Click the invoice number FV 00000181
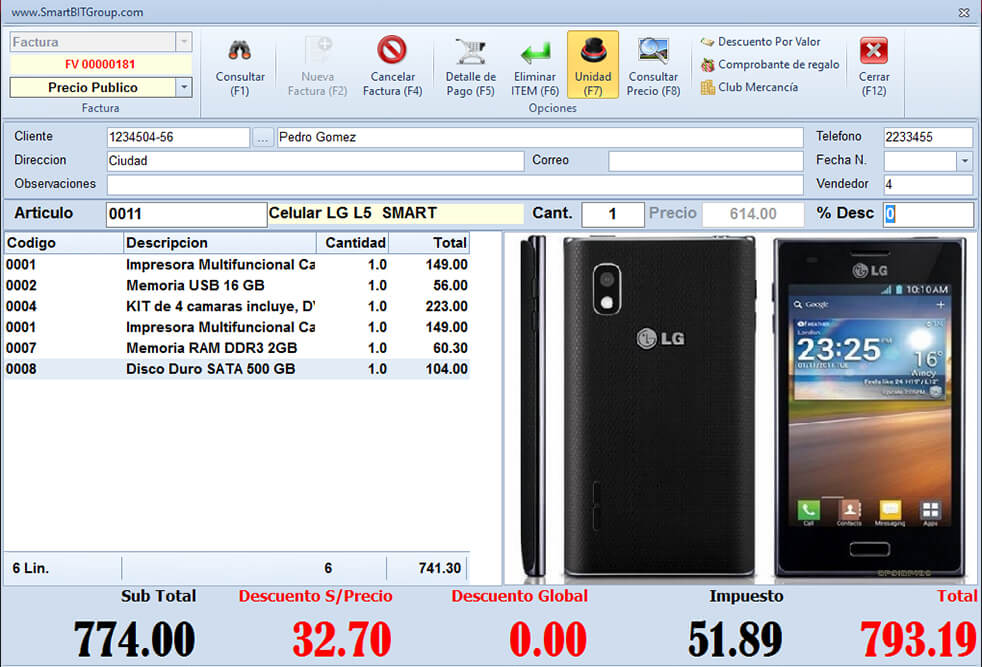The width and height of the screenshot is (982, 667). (x=100, y=64)
